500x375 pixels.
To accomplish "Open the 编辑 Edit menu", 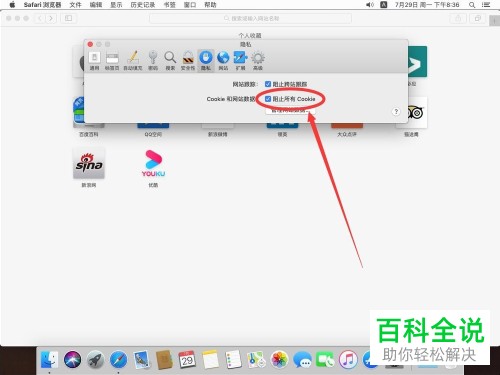I will (x=96, y=5).
